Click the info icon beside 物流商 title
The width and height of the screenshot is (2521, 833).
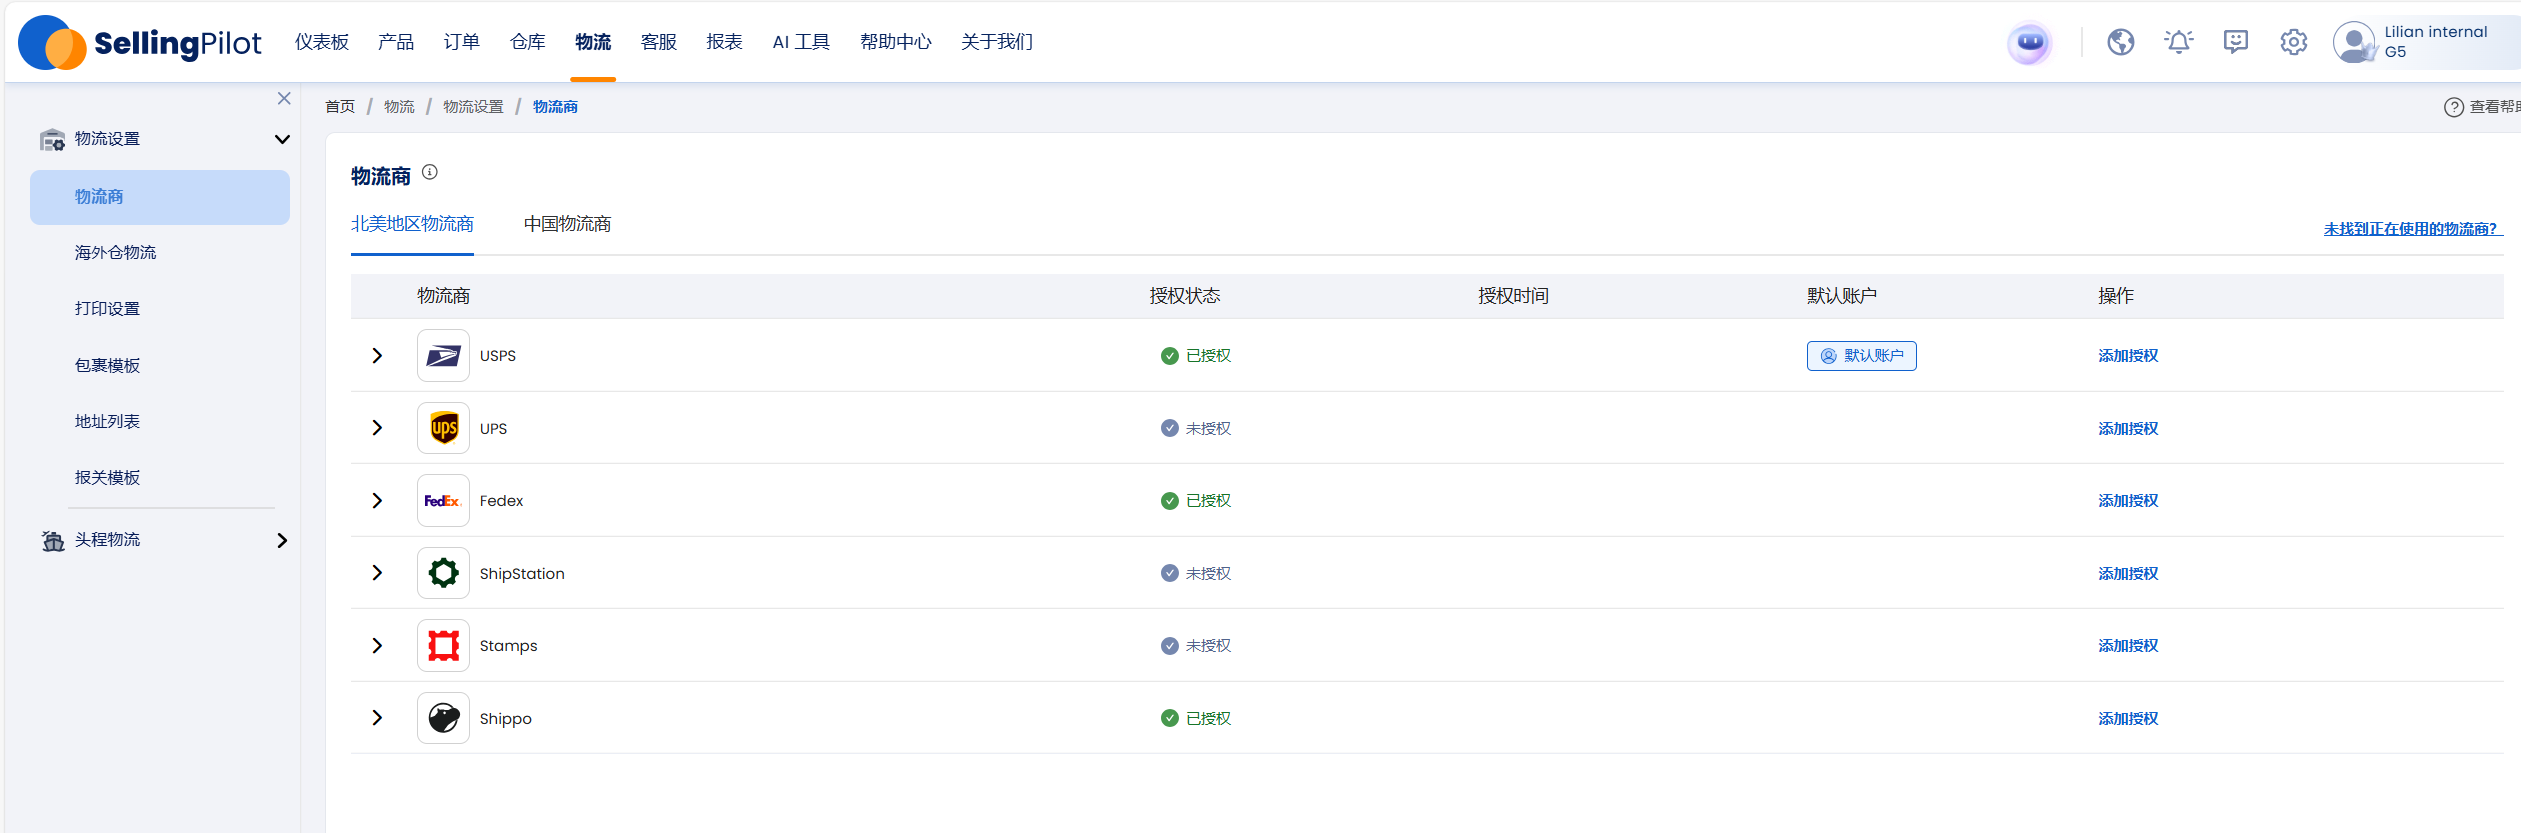430,172
